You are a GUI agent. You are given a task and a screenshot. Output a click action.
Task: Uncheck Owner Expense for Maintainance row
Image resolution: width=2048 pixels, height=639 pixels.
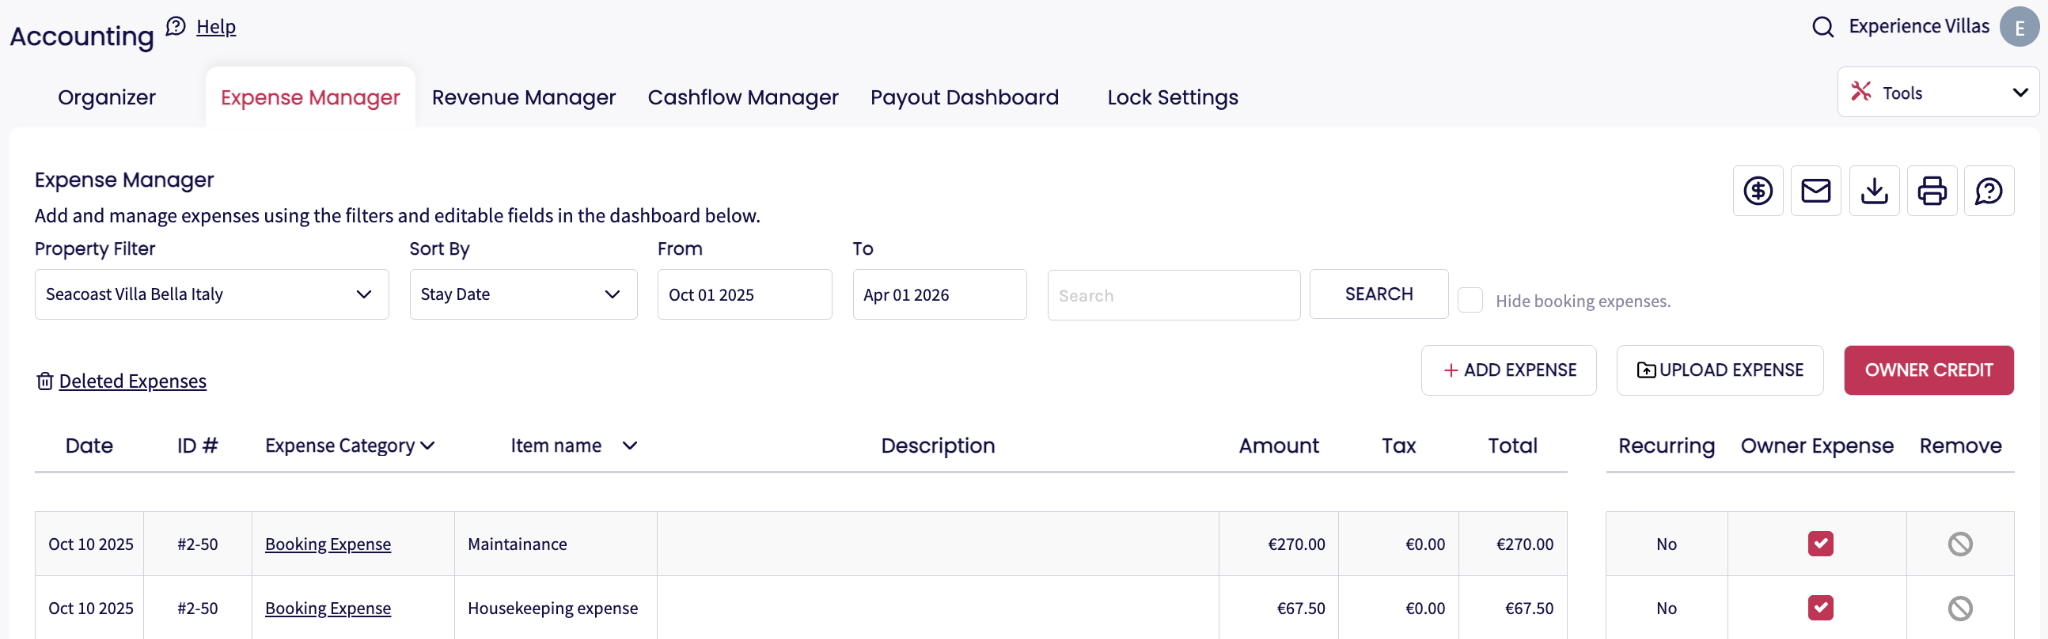(x=1820, y=544)
